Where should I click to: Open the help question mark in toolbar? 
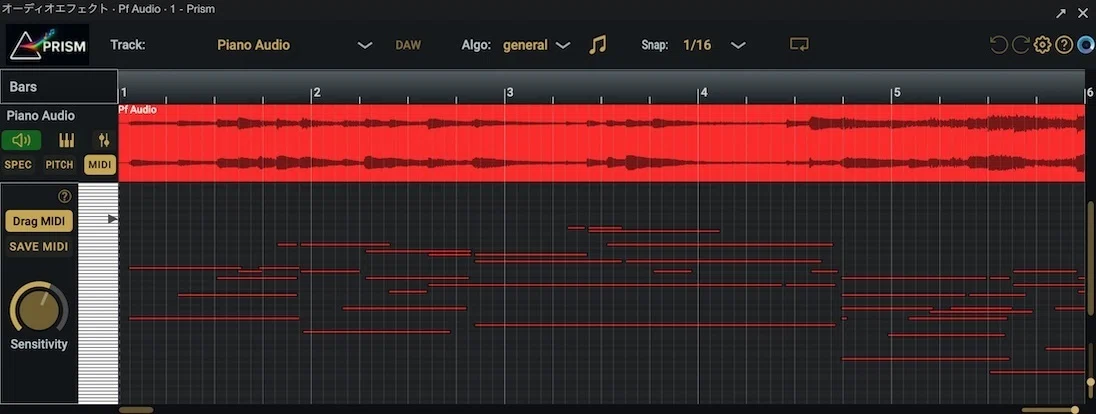pyautogui.click(x=1064, y=45)
